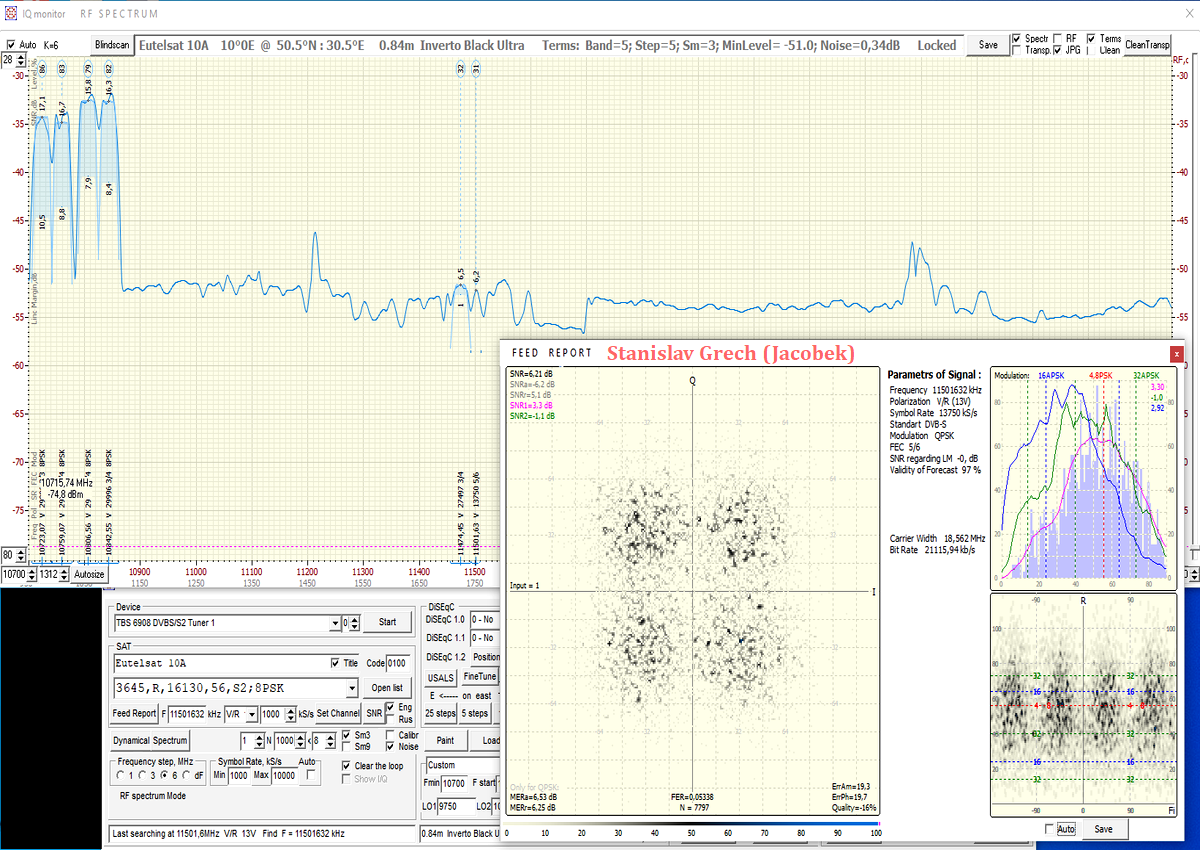Expand the Device tuner dropdown

point(334,623)
